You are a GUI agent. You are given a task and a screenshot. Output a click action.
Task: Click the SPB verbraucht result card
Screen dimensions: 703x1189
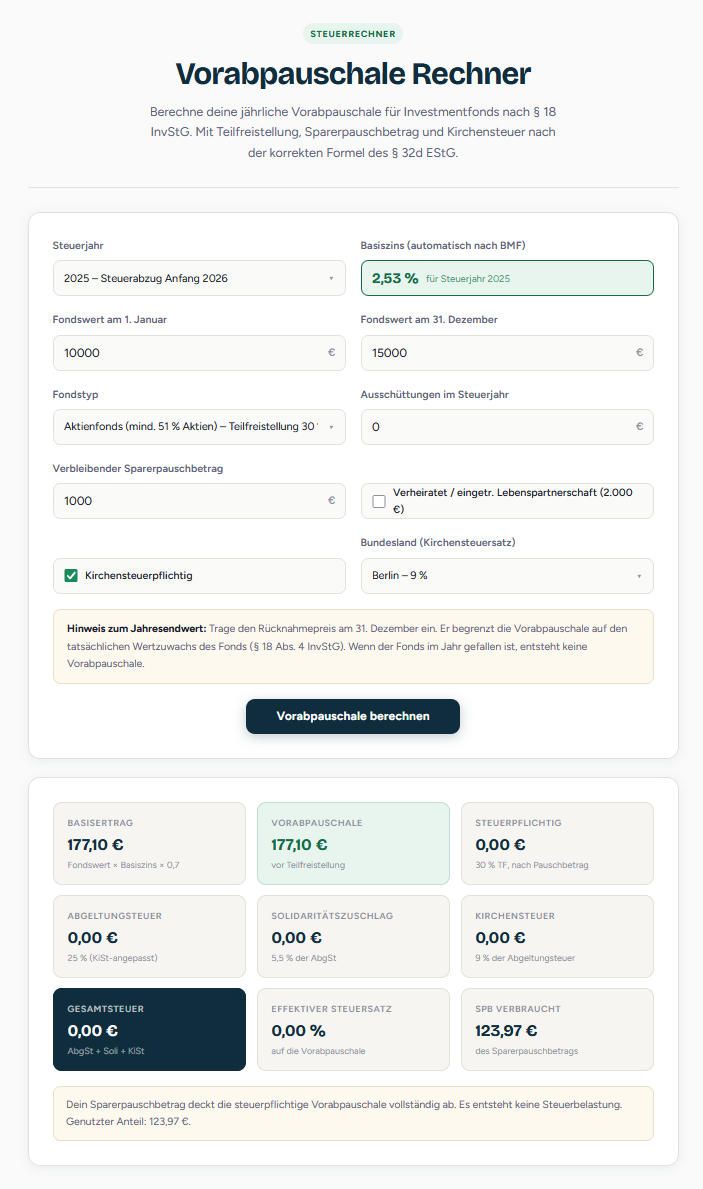click(557, 1030)
